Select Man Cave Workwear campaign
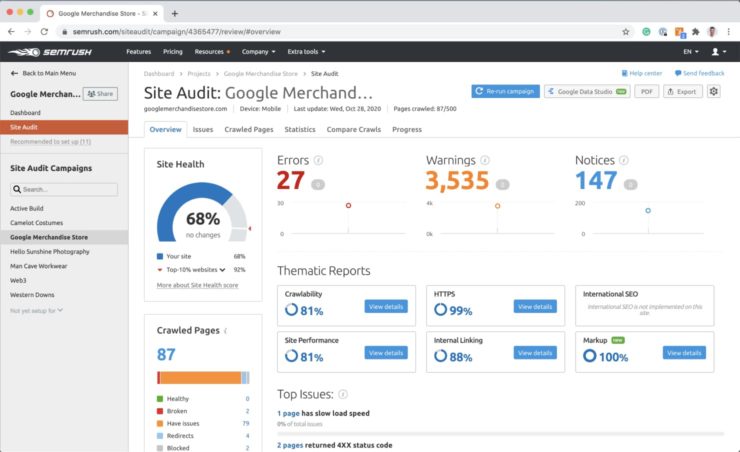The image size is (740, 452). click(39, 266)
